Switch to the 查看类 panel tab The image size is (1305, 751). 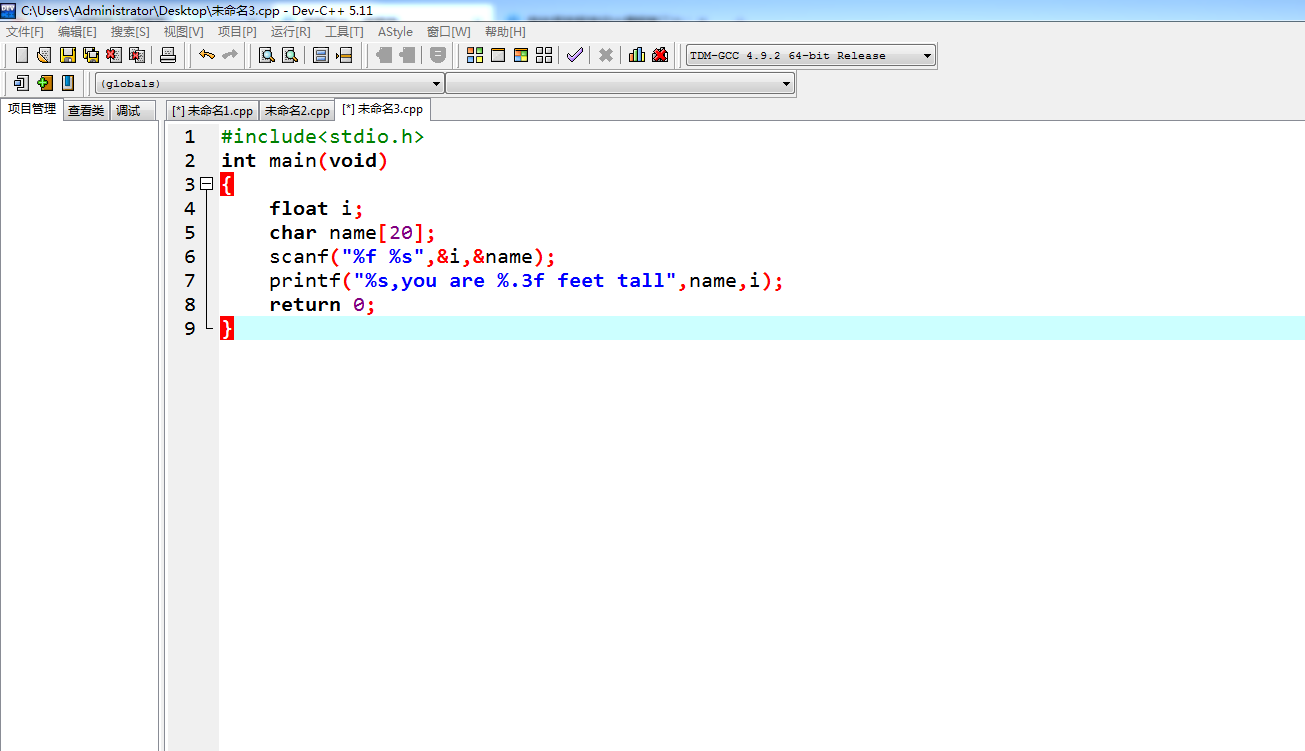pyautogui.click(x=86, y=111)
